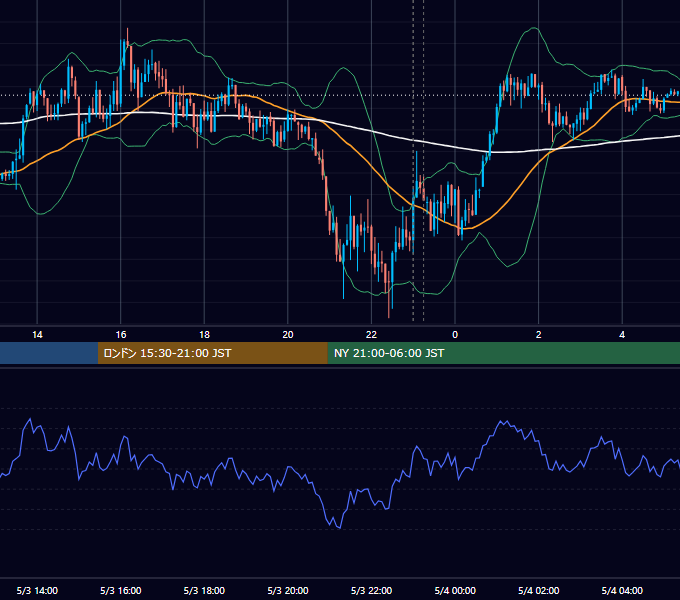Click the 5/4 02:00 time label
The image size is (680, 600).
pyautogui.click(x=538, y=590)
